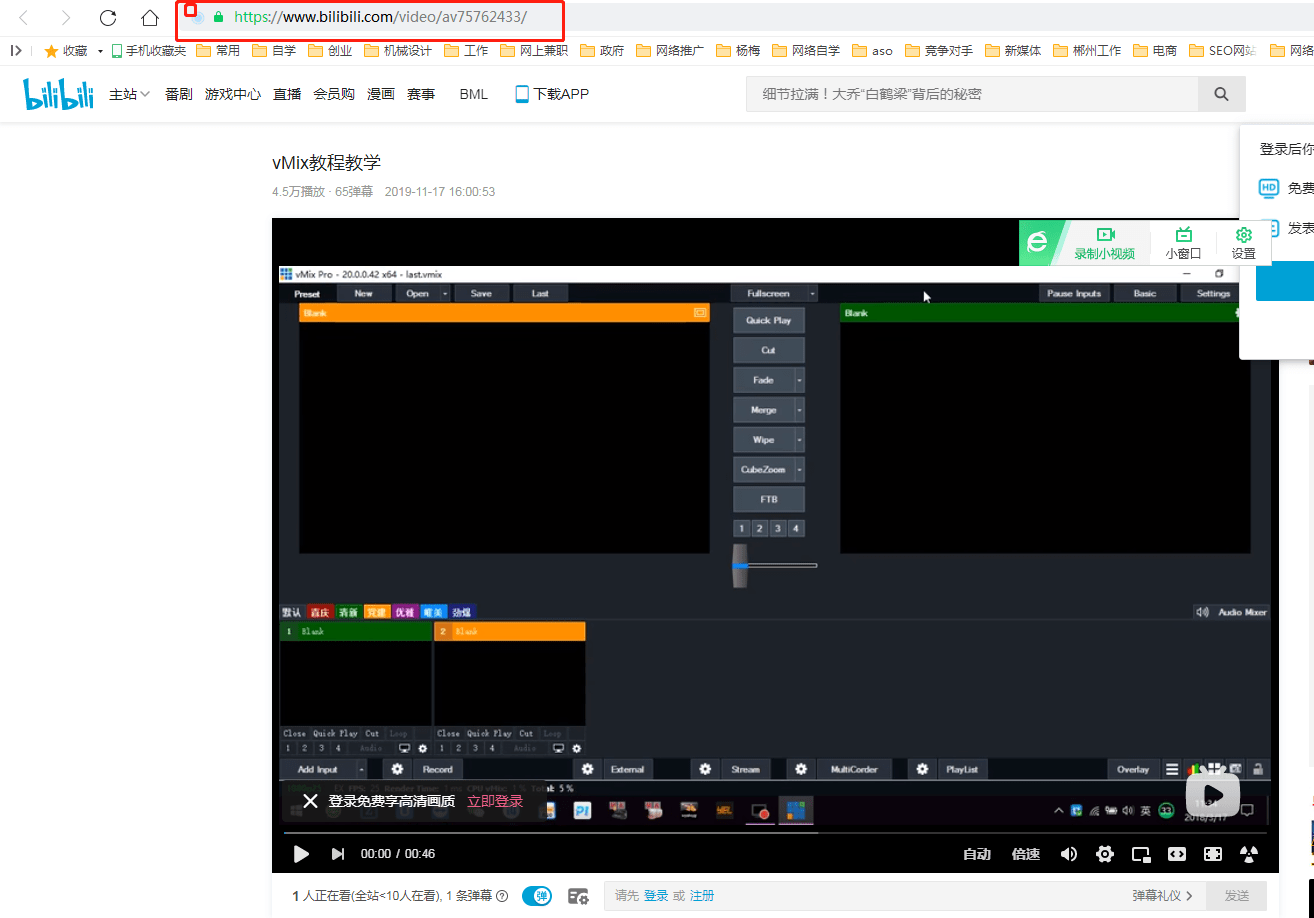Open the 小窗口 mini window

coord(1183,243)
